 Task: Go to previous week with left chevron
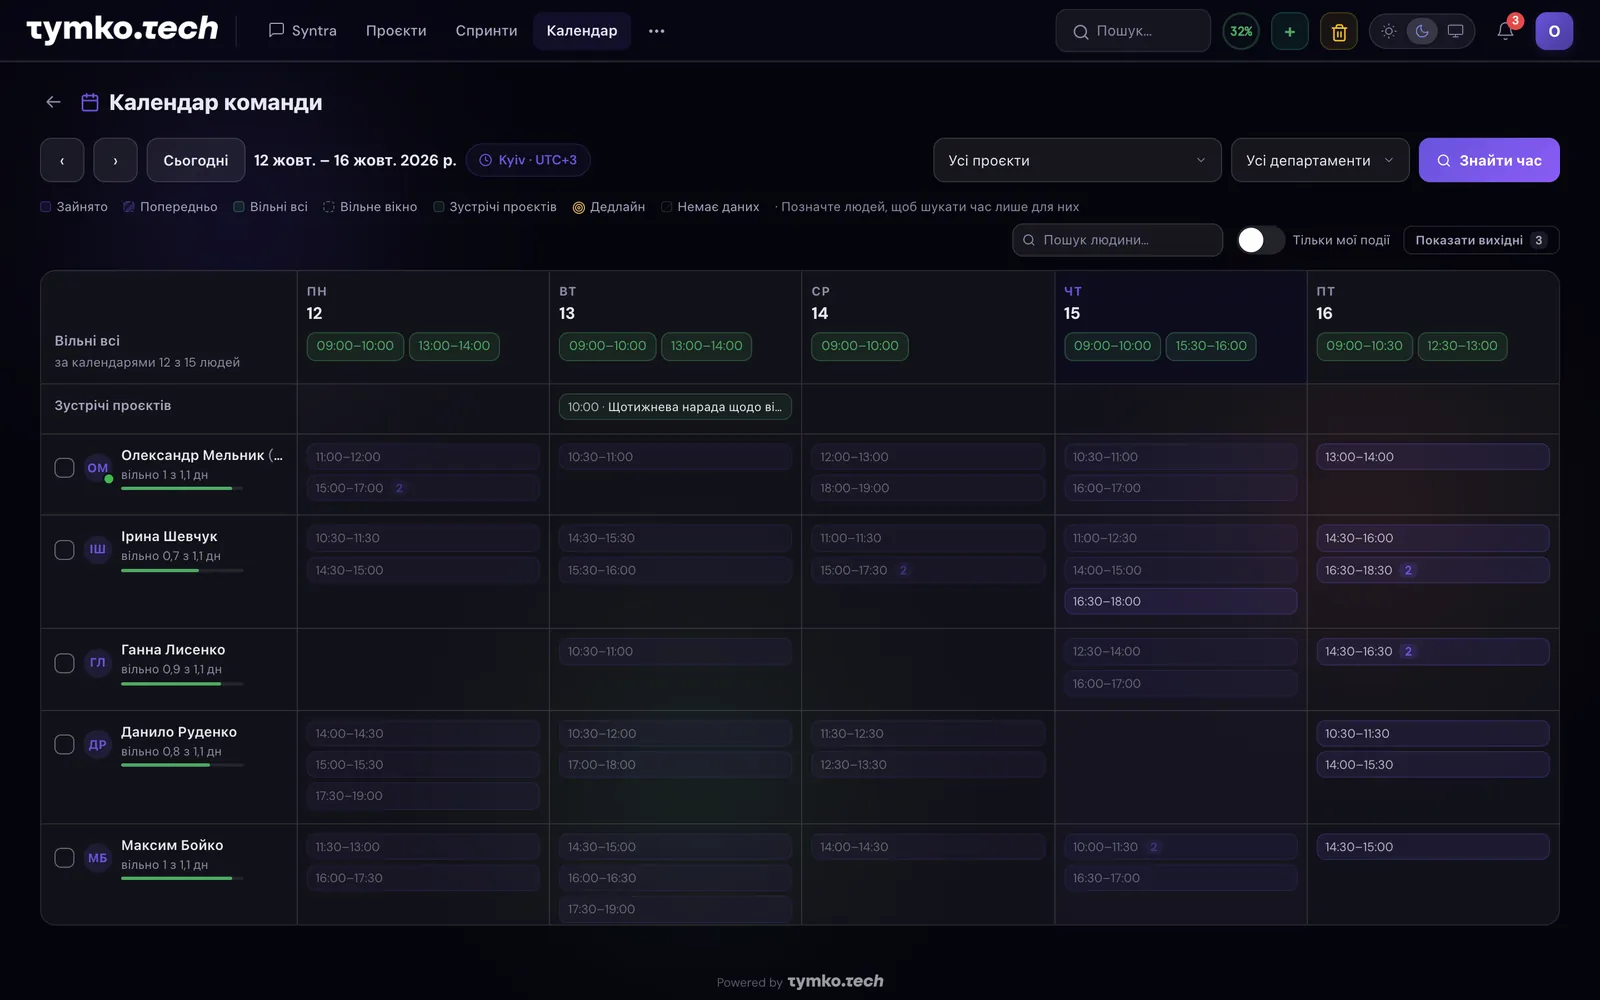click(62, 160)
